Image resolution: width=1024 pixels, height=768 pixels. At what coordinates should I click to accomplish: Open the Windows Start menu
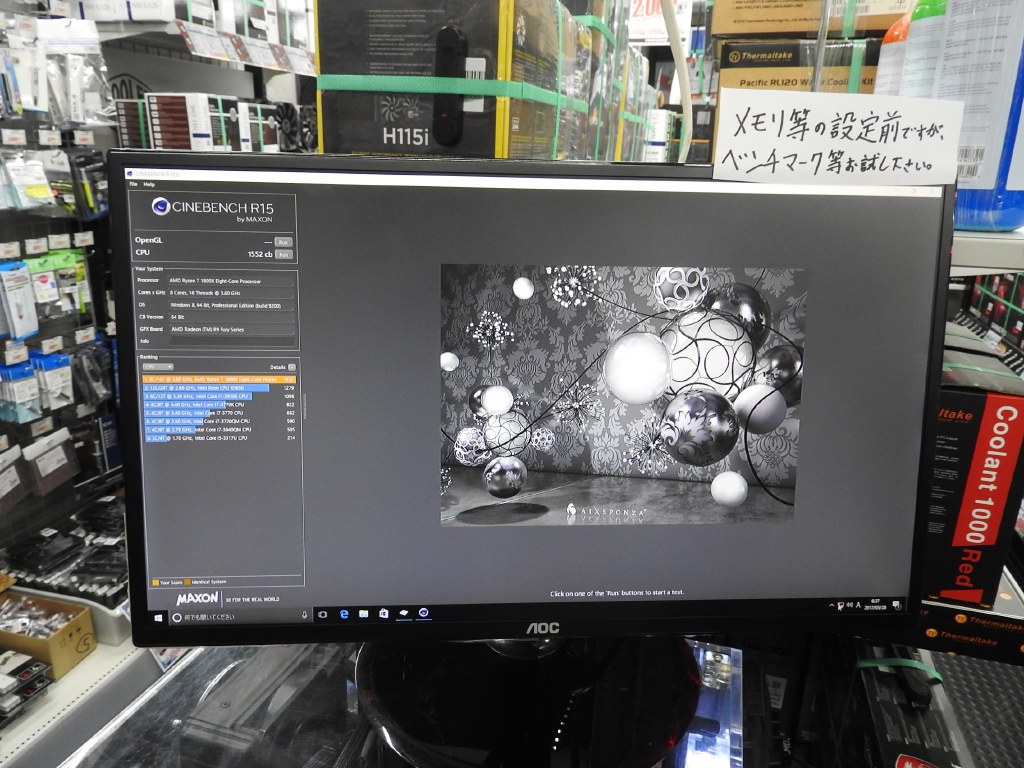click(x=158, y=618)
